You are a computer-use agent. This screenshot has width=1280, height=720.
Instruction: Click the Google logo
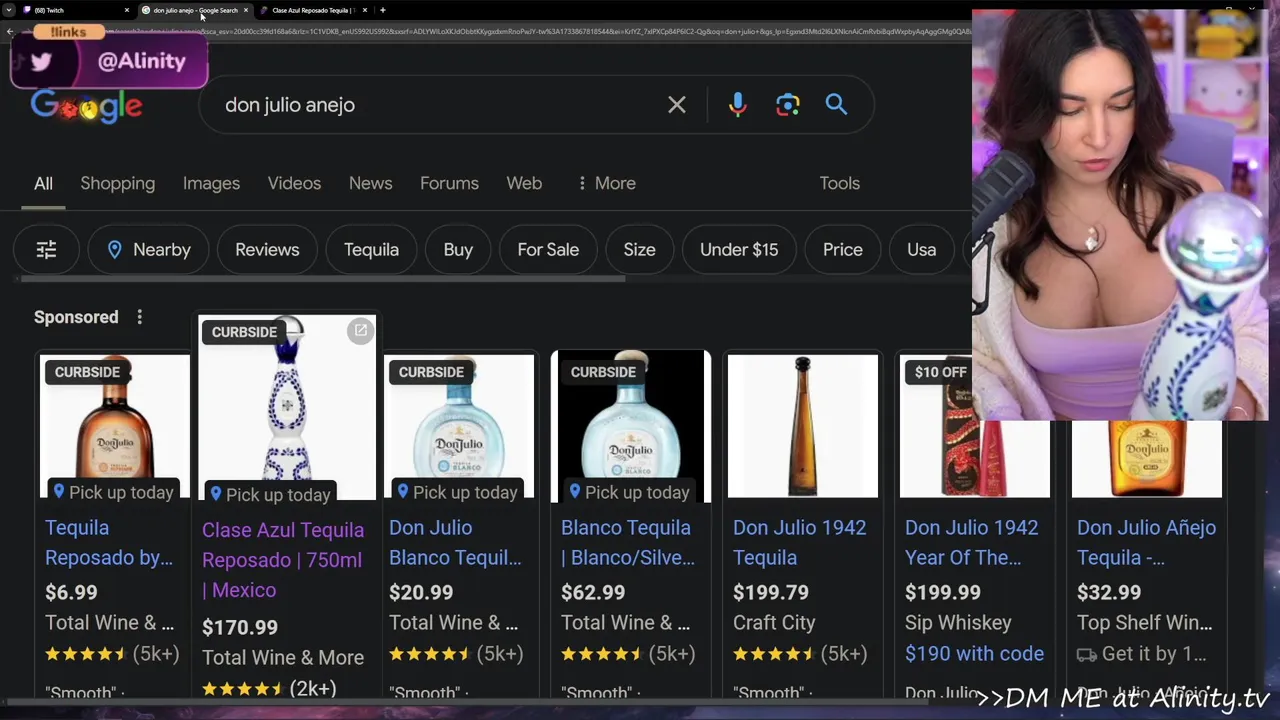(86, 106)
